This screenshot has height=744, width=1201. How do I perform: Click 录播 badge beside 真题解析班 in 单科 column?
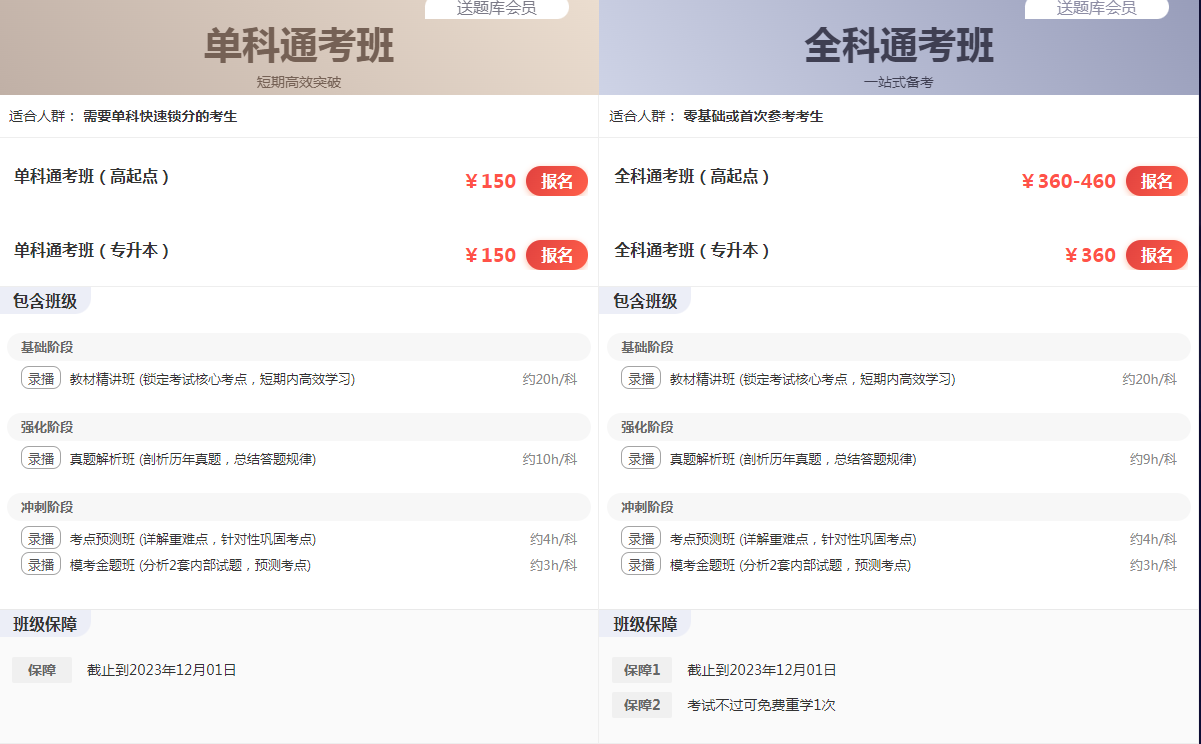click(41, 459)
